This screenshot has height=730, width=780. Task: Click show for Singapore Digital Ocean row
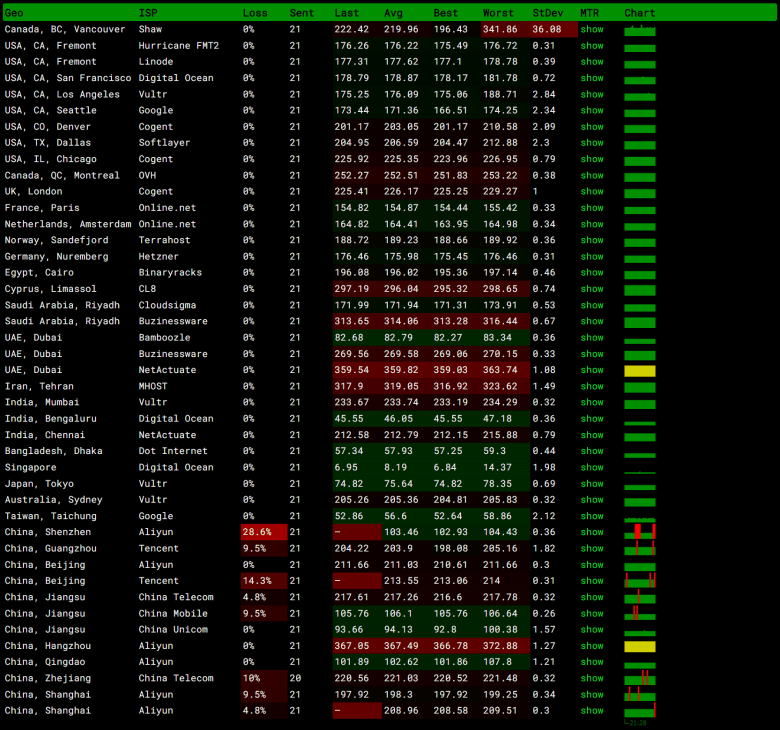(x=592, y=467)
